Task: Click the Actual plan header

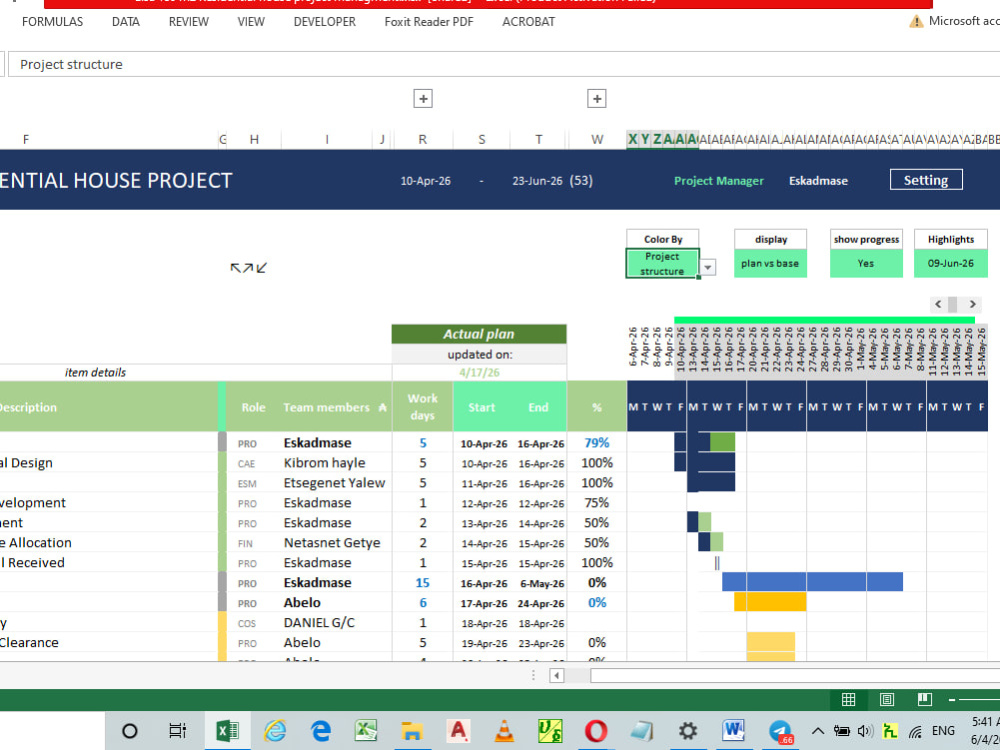Action: pos(479,334)
